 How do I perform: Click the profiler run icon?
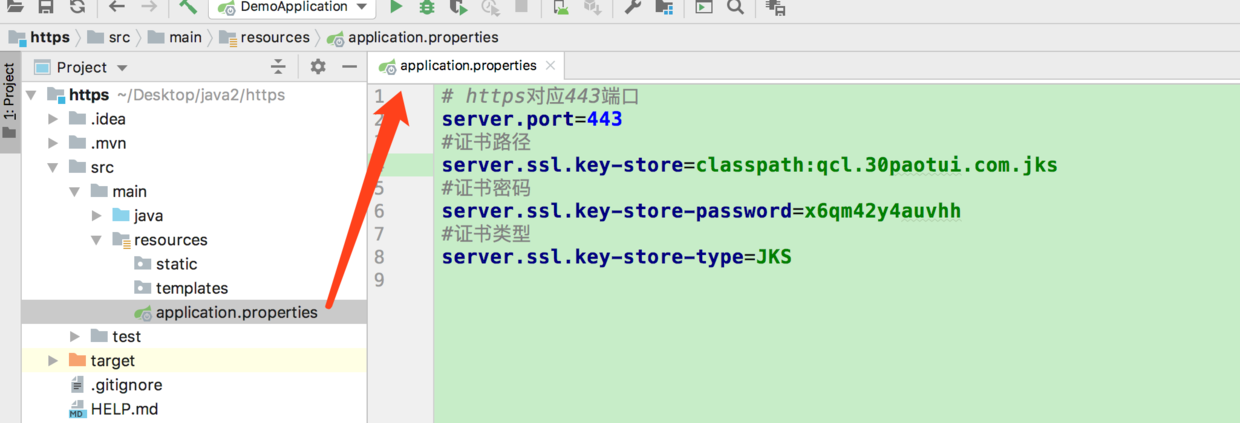(490, 7)
